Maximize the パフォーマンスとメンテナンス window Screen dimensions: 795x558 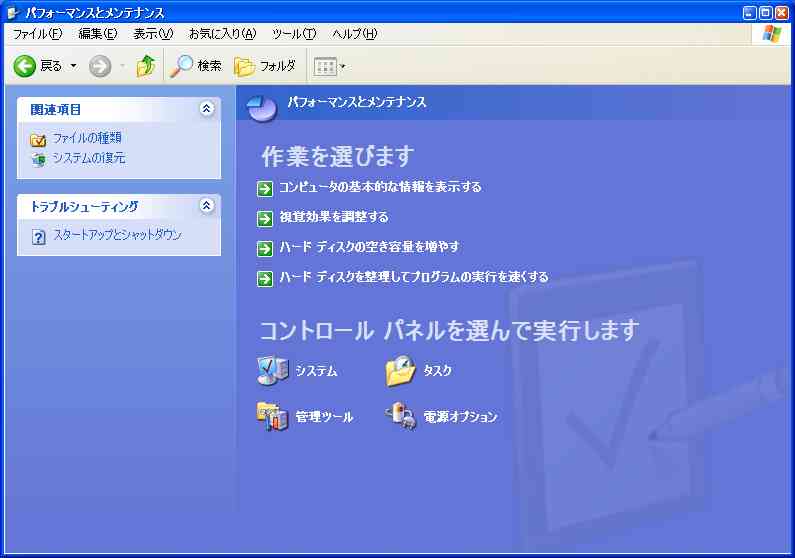(766, 13)
